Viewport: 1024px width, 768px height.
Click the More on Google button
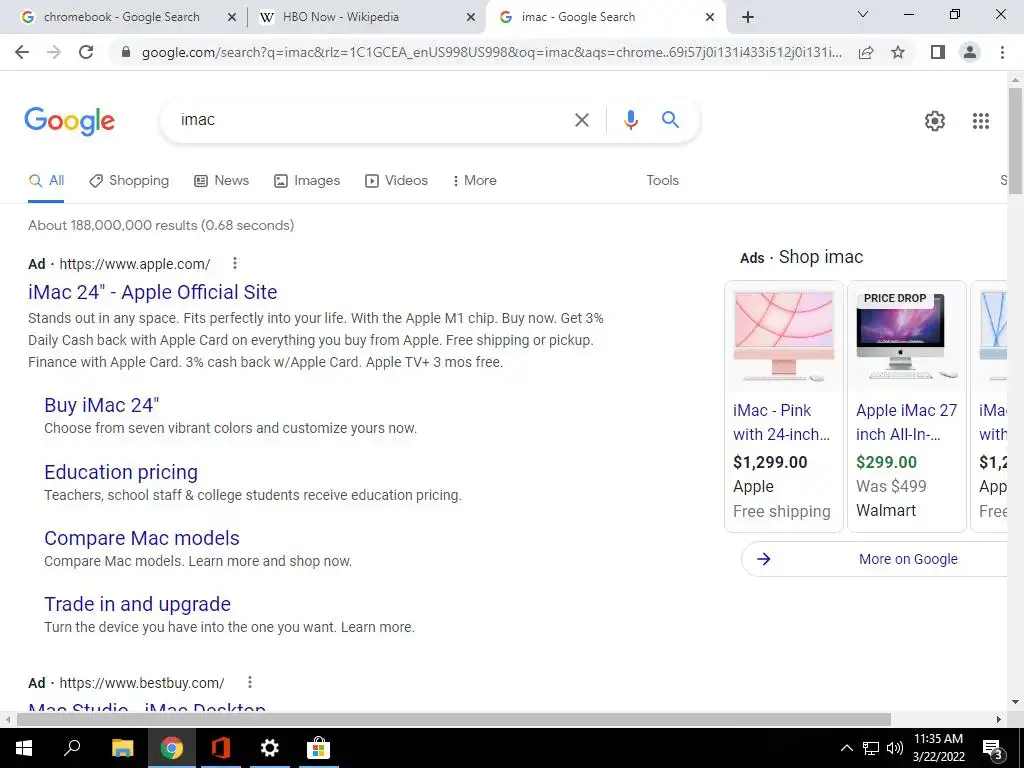875,559
